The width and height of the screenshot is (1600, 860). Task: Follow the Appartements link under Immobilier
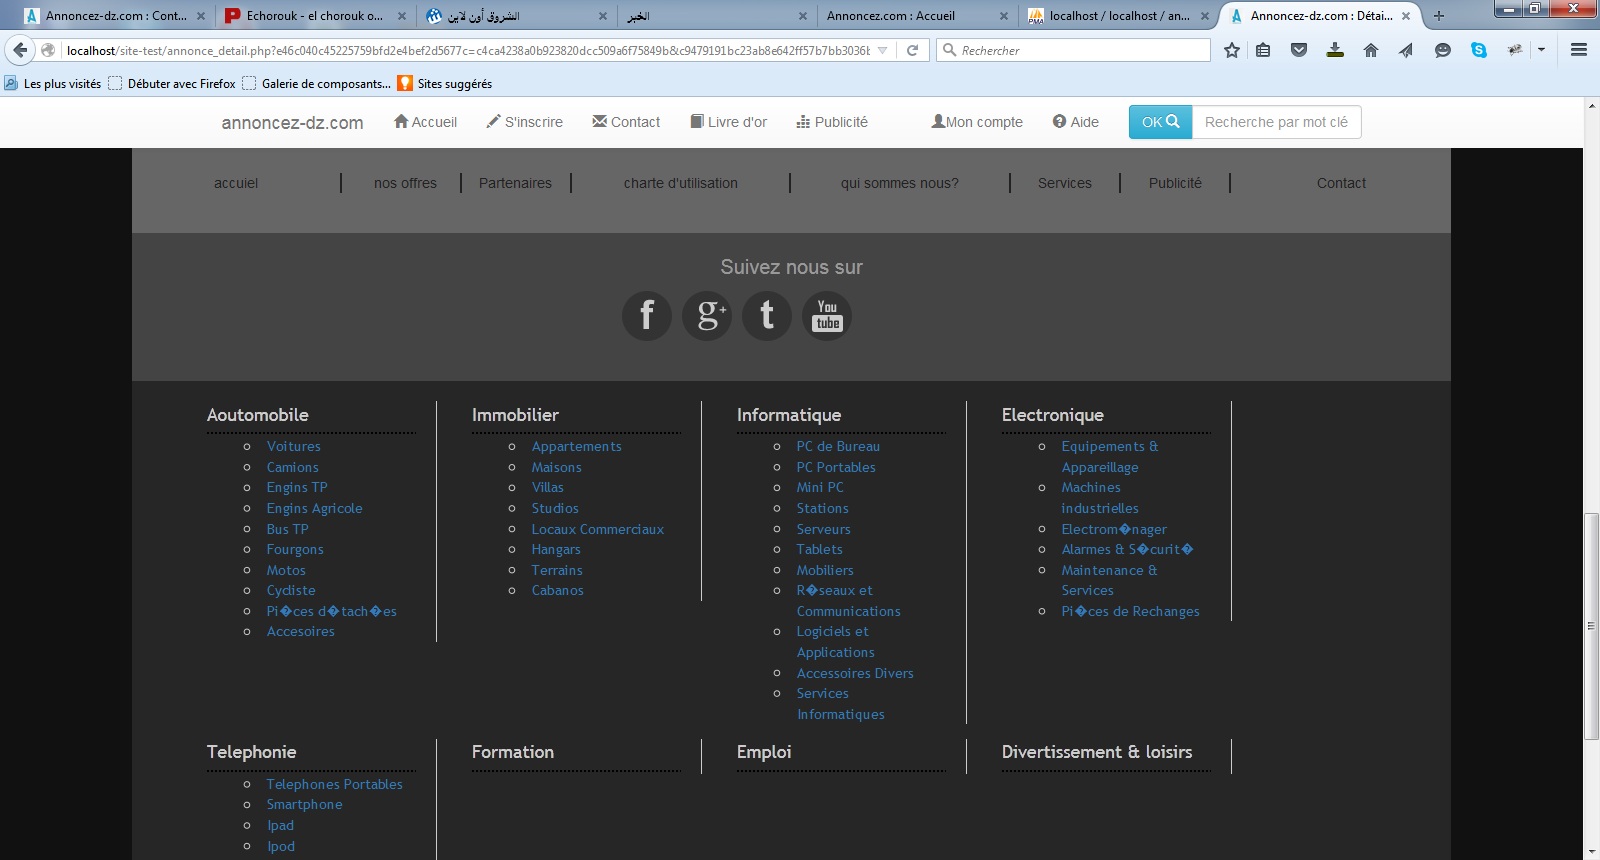576,446
